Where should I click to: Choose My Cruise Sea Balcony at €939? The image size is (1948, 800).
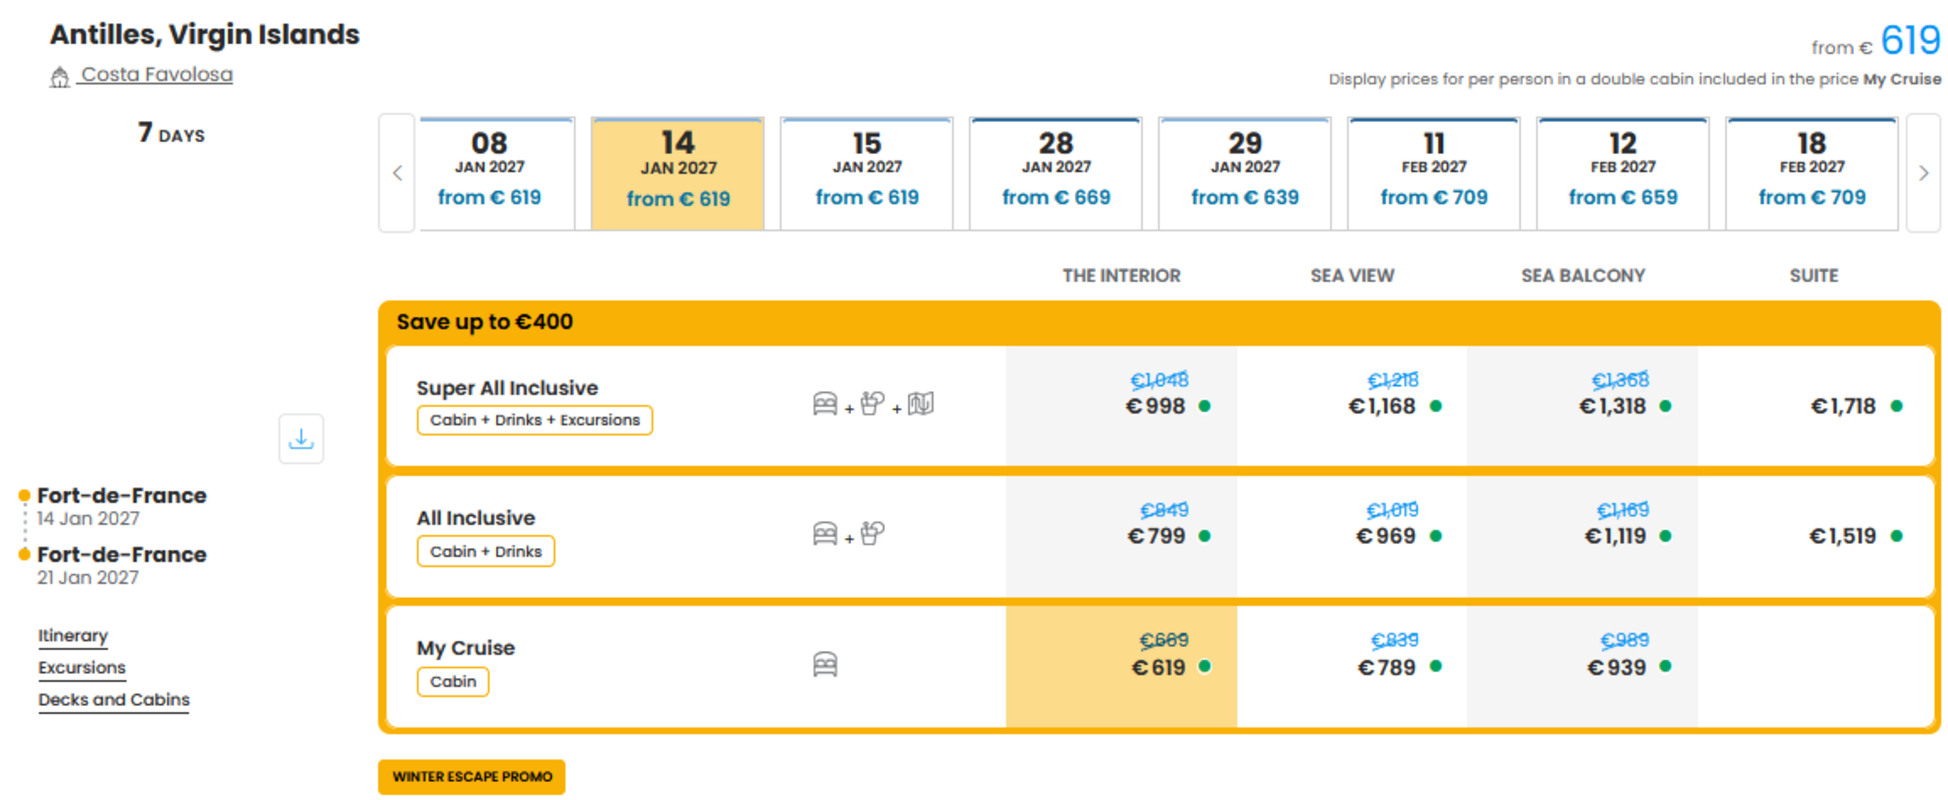[x=1582, y=667]
